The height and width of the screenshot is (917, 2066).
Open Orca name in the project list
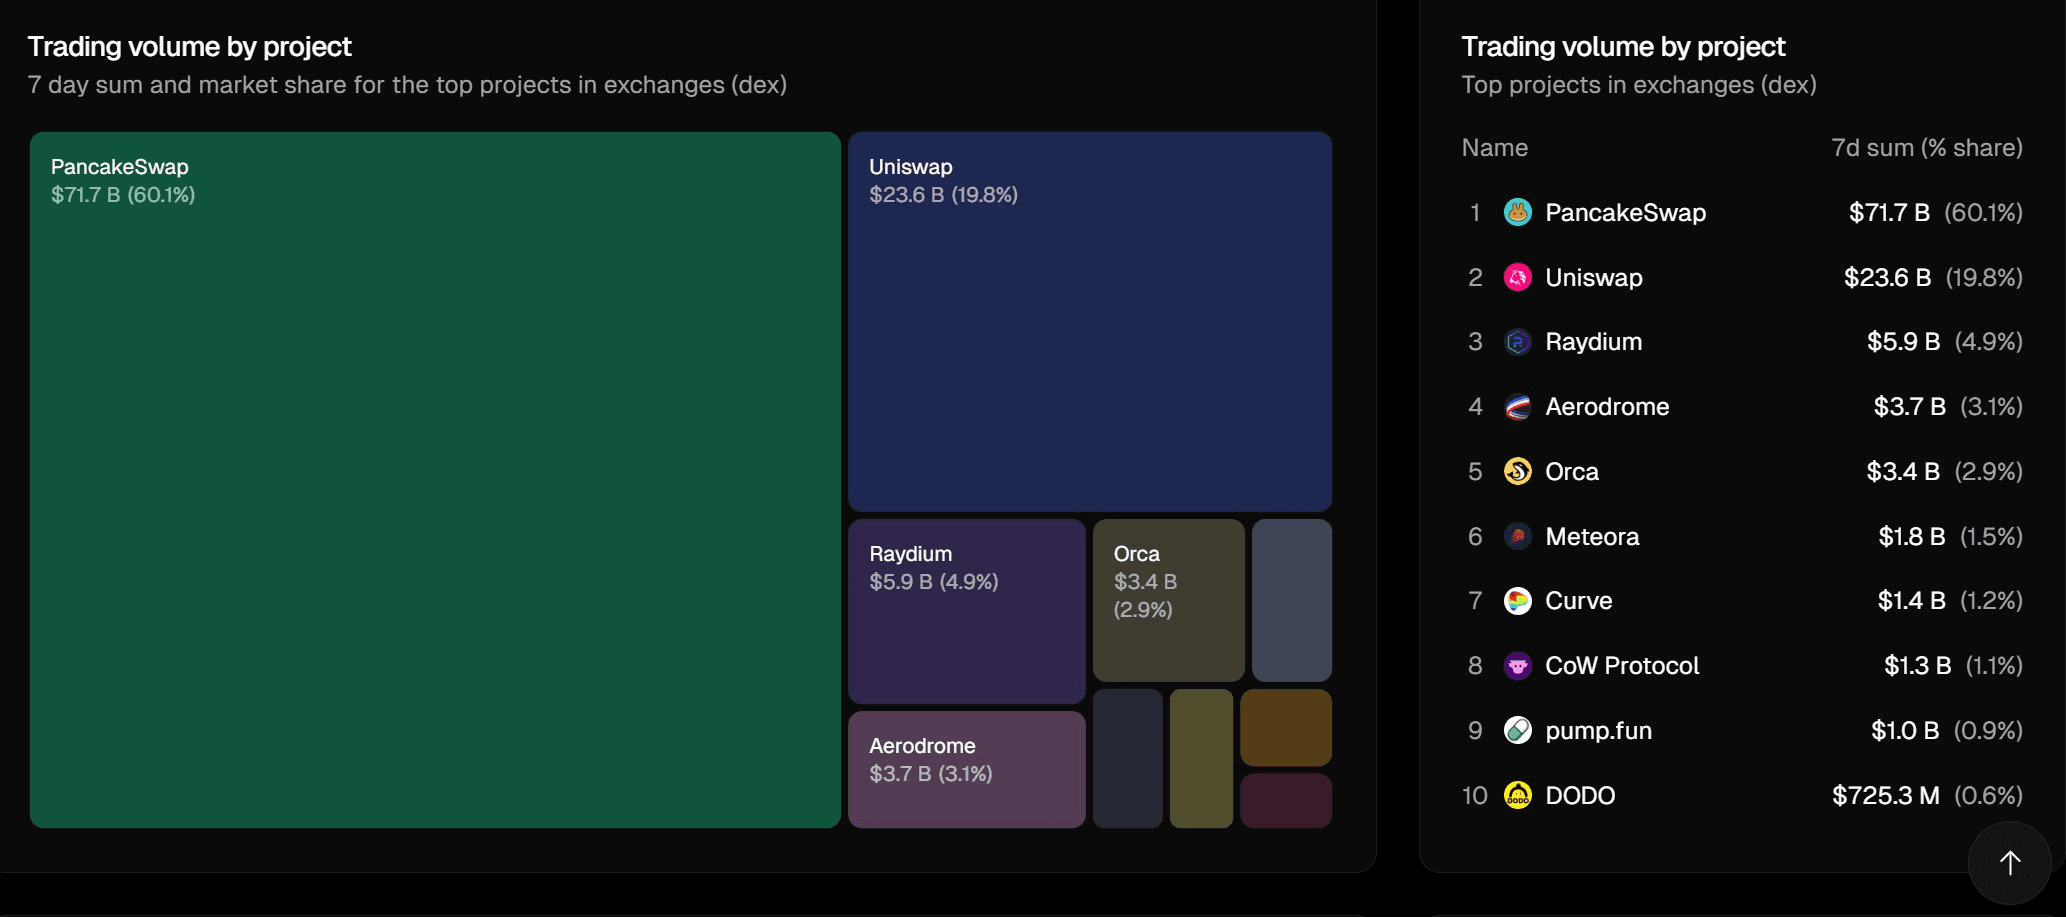pos(1572,471)
